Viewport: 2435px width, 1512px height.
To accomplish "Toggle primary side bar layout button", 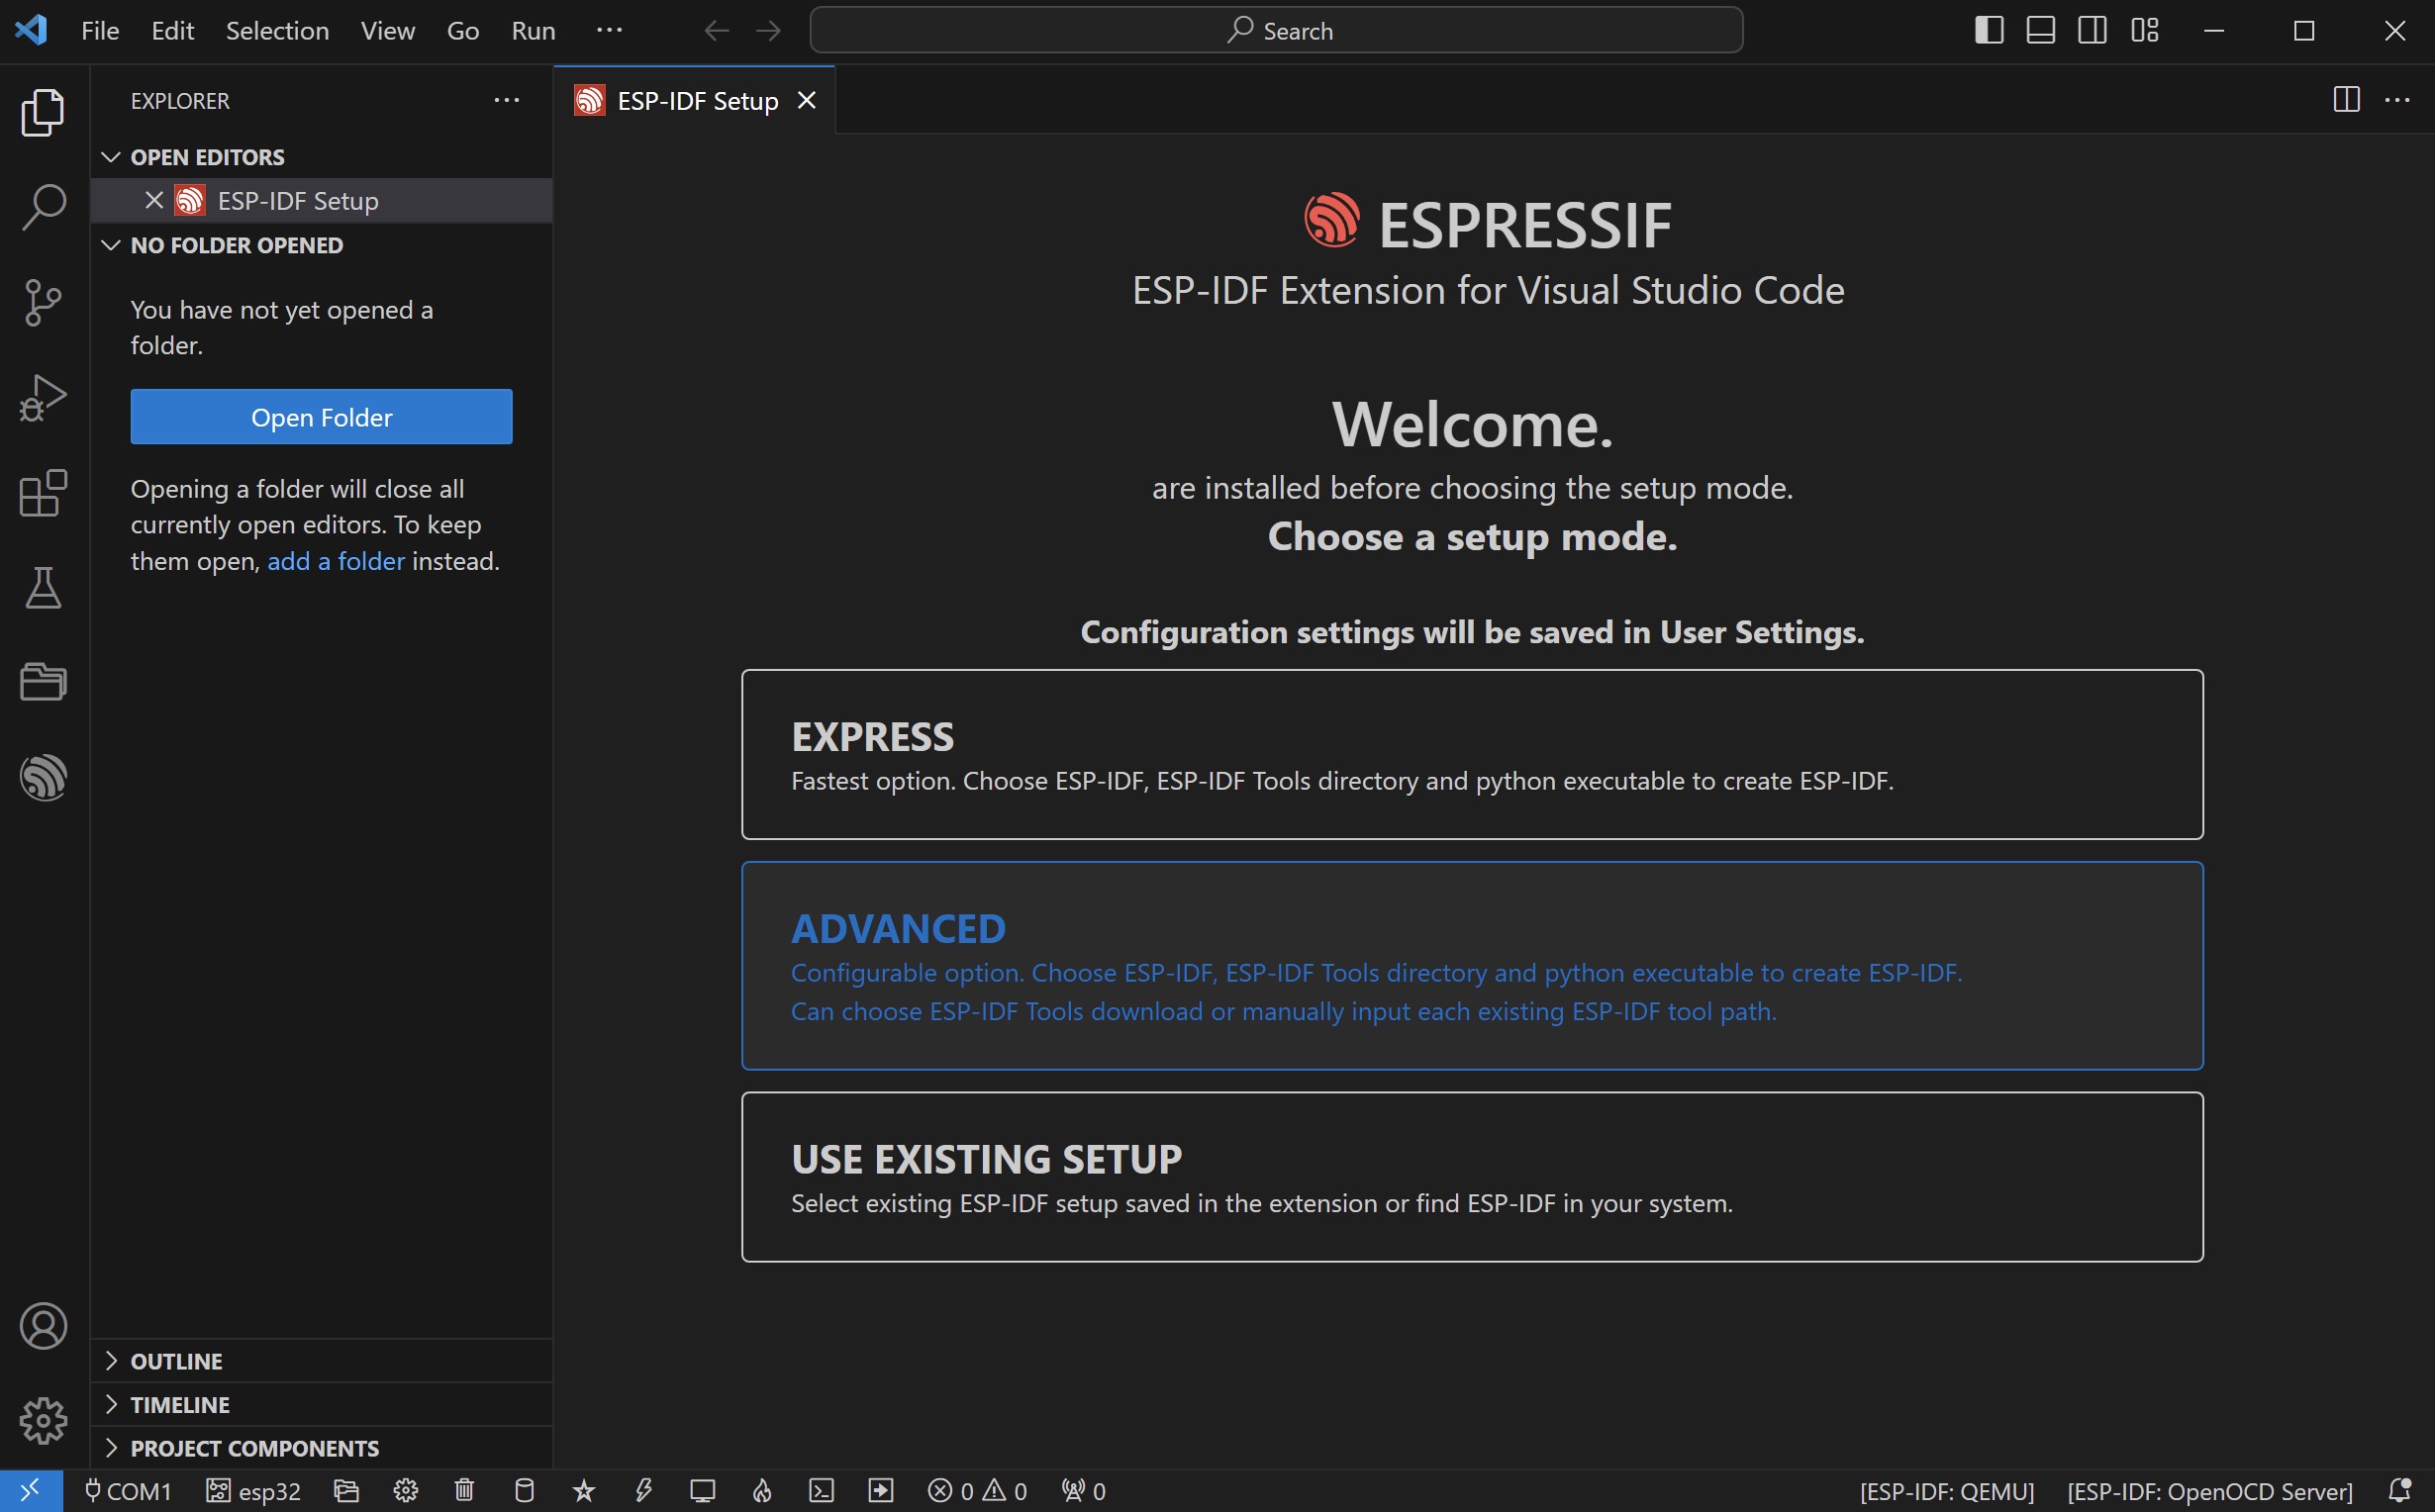I will tap(1989, 30).
